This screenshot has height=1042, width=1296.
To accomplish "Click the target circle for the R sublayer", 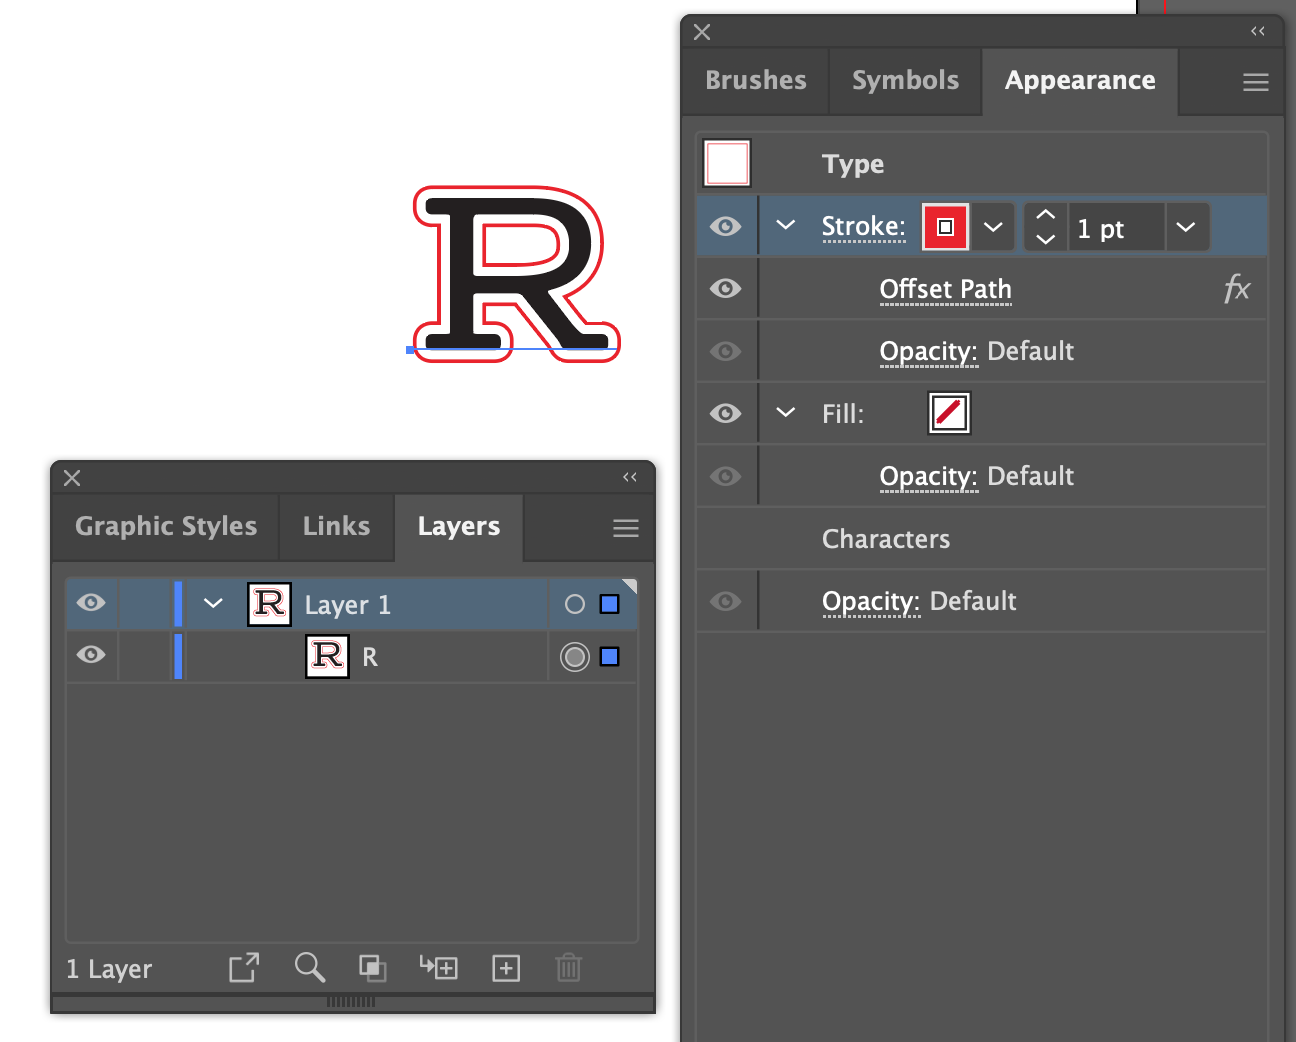I will (574, 657).
